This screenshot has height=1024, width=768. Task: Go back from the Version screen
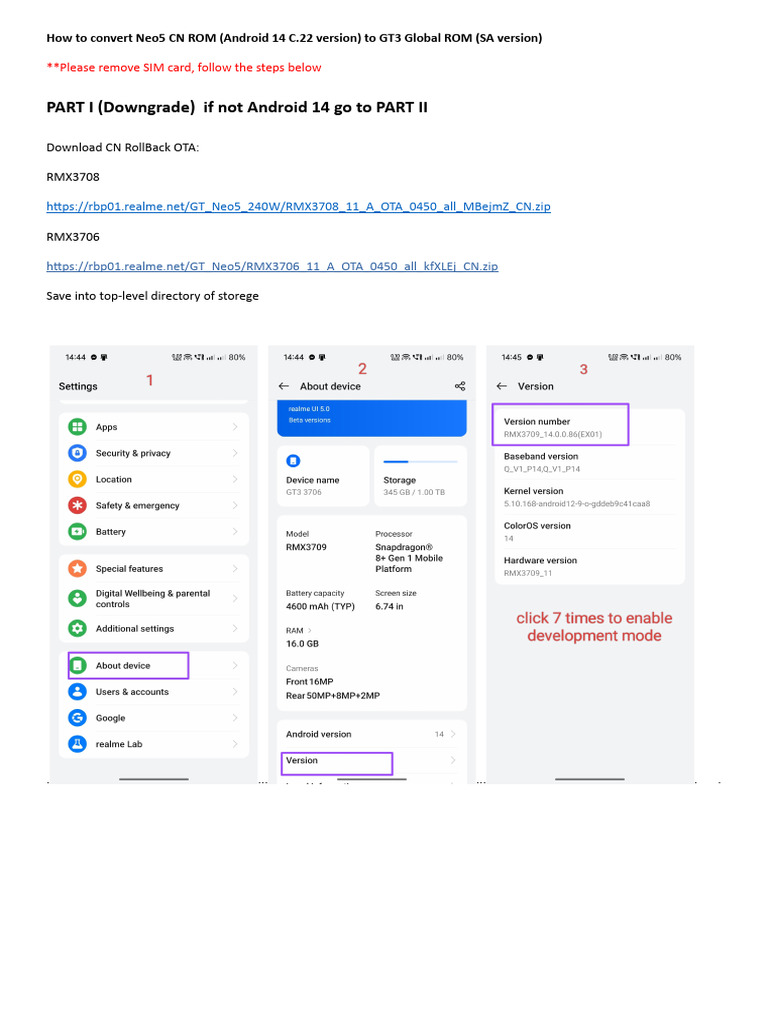pos(502,386)
